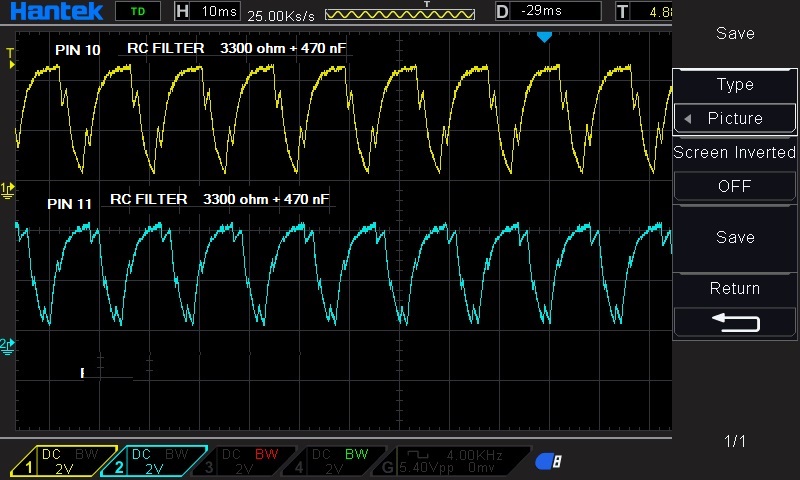
Task: Click the Type menu label
Action: click(735, 84)
